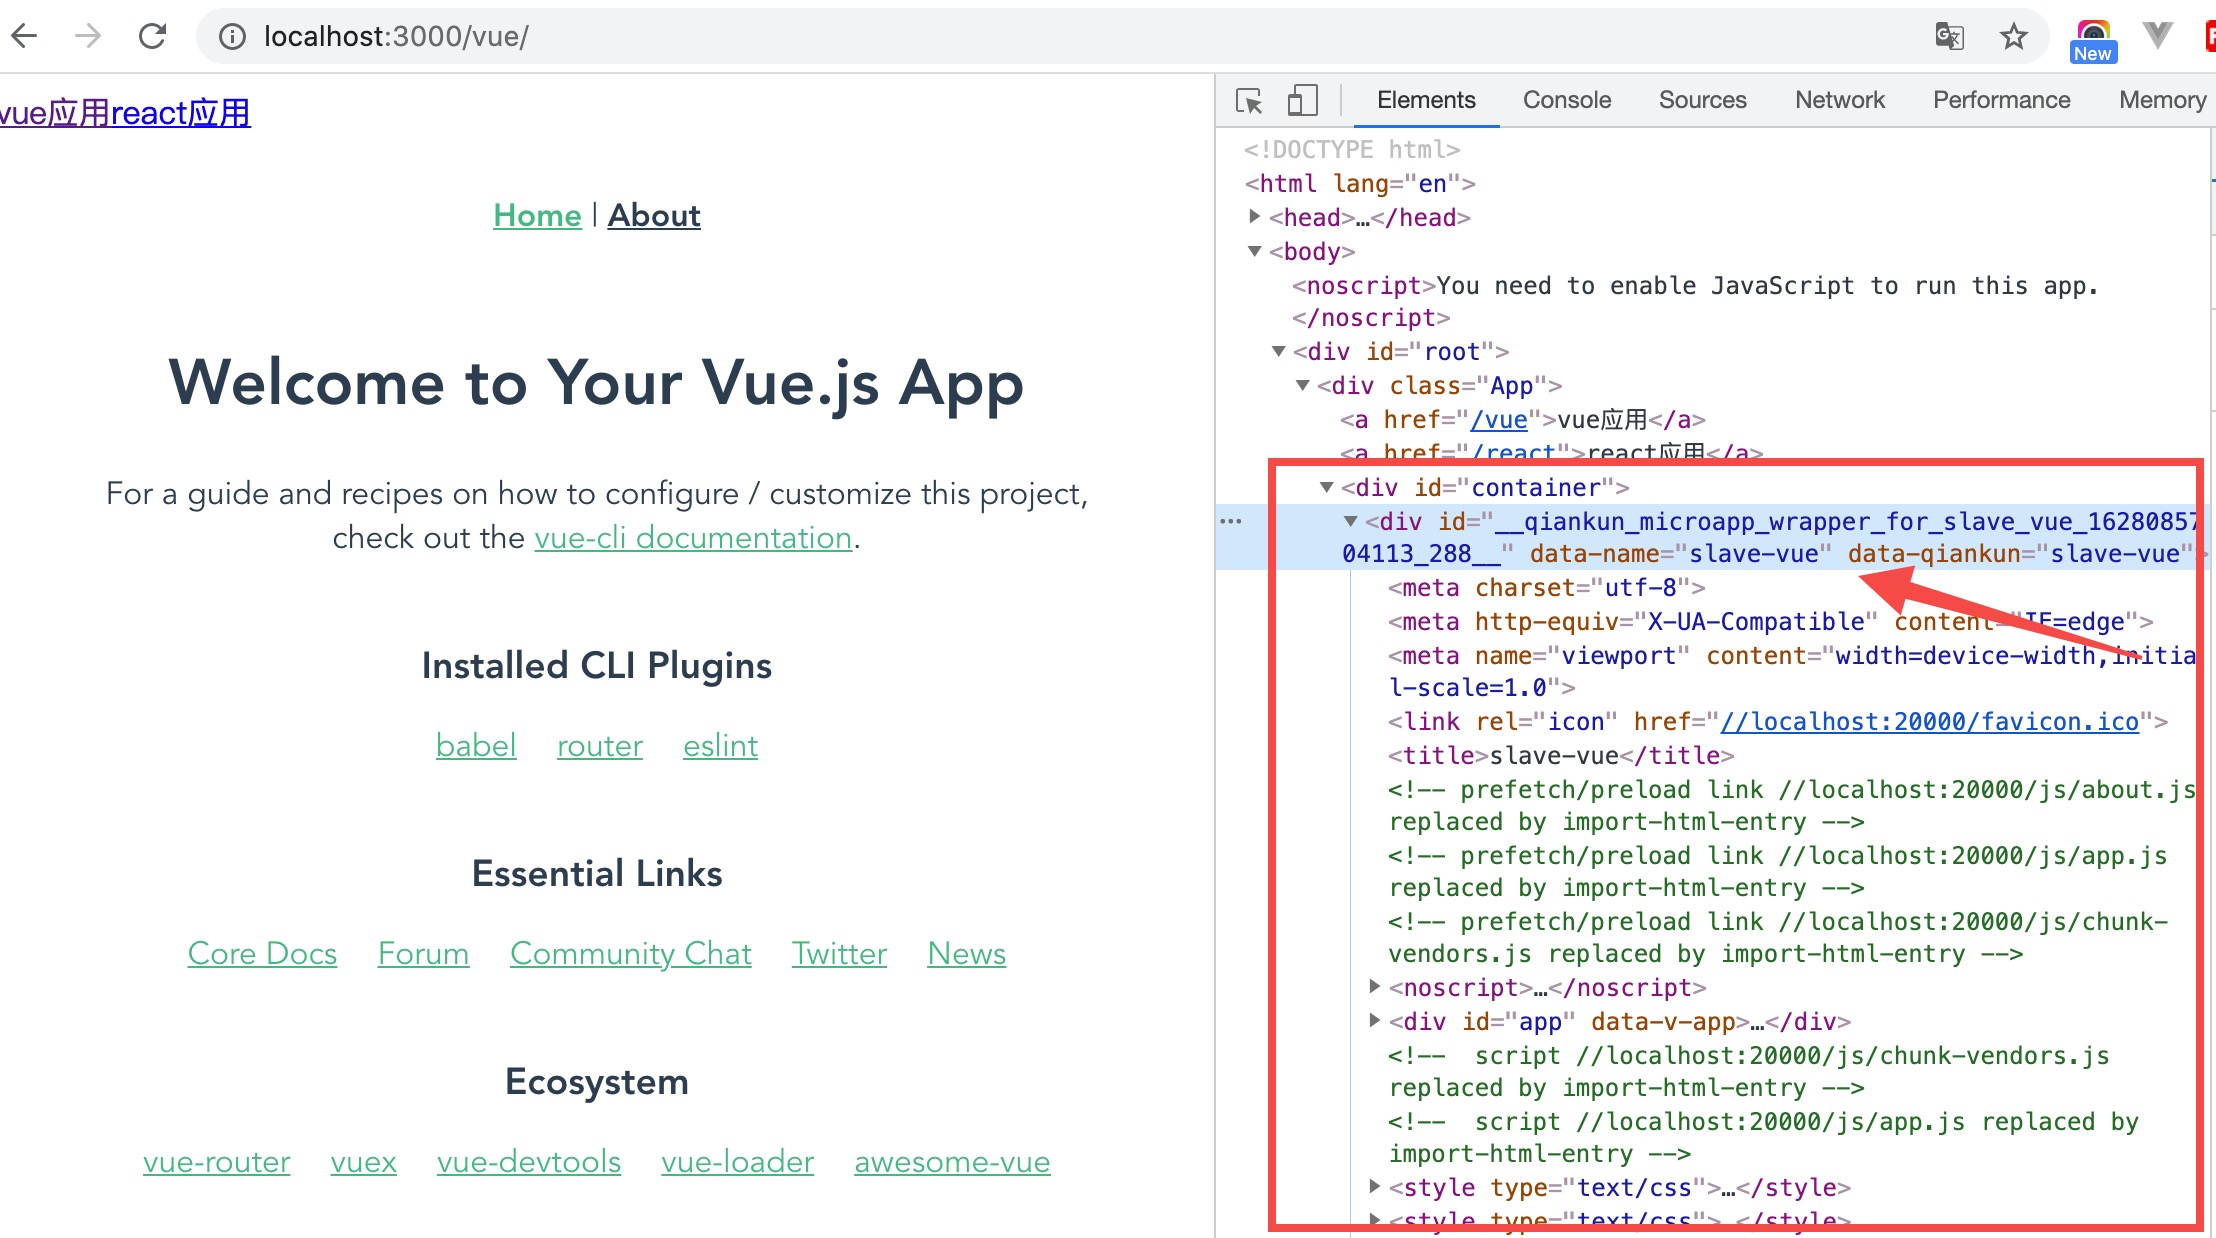The height and width of the screenshot is (1238, 2216).
Task: Expand the head element node
Action: [1255, 216]
